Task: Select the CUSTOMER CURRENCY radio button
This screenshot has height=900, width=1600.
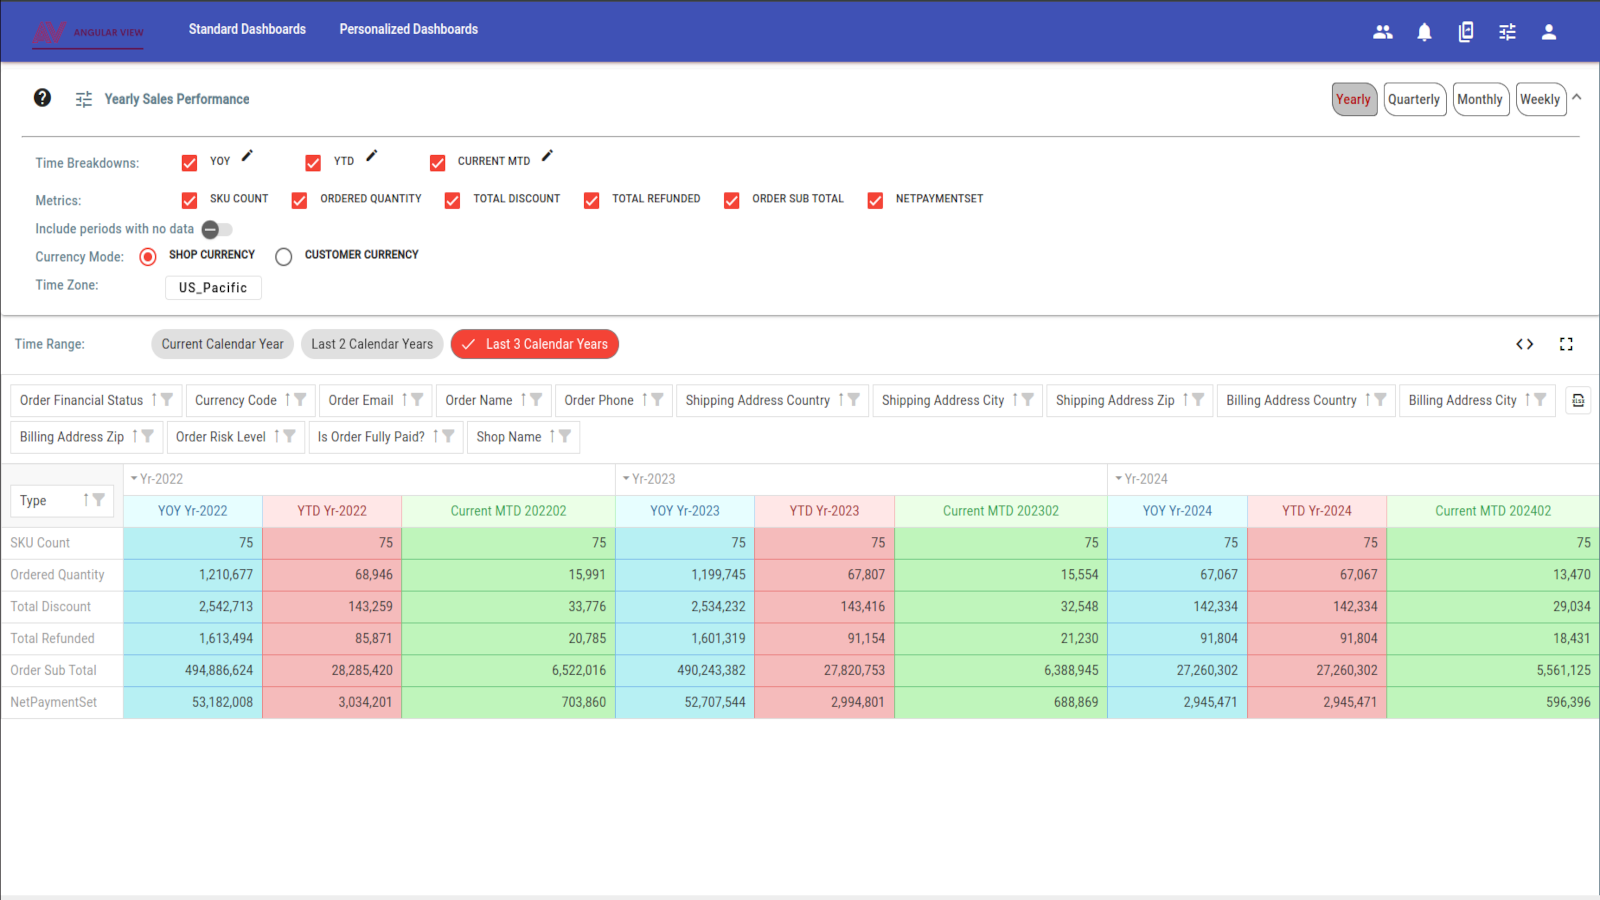Action: [x=284, y=257]
